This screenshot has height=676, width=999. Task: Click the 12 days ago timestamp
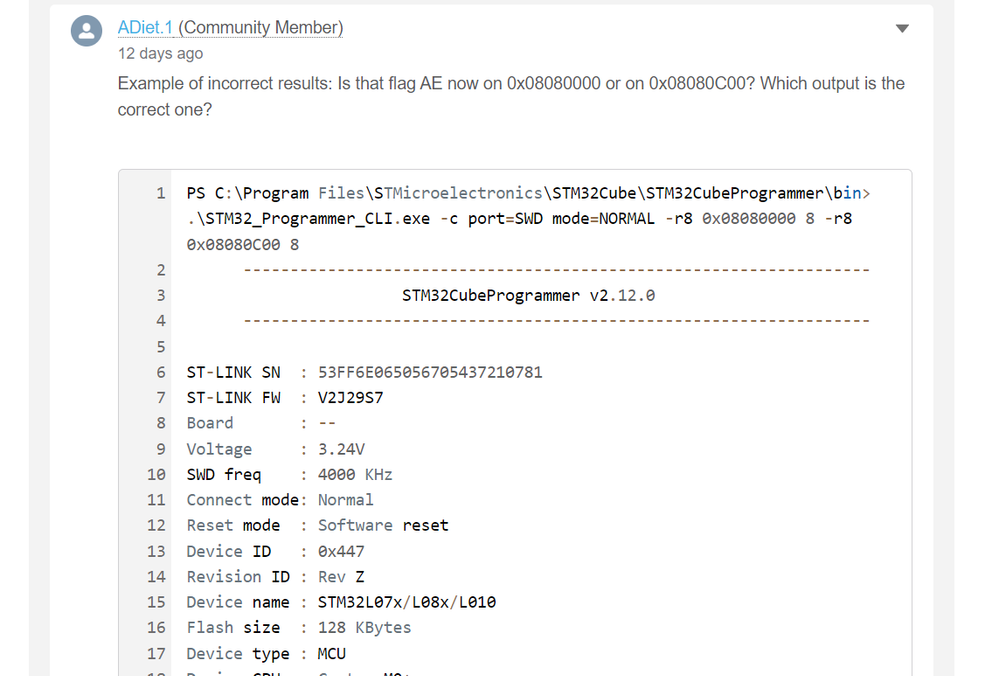(161, 54)
